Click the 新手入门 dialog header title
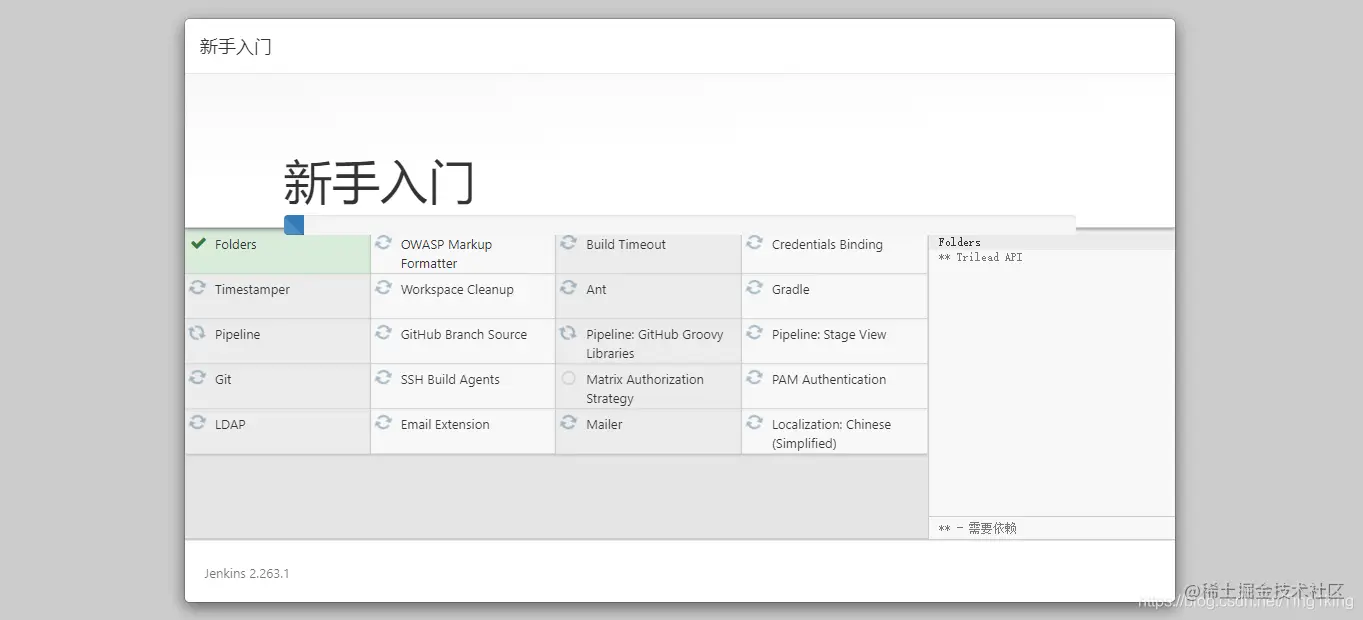Screen dimensions: 1363x620 click(x=236, y=46)
